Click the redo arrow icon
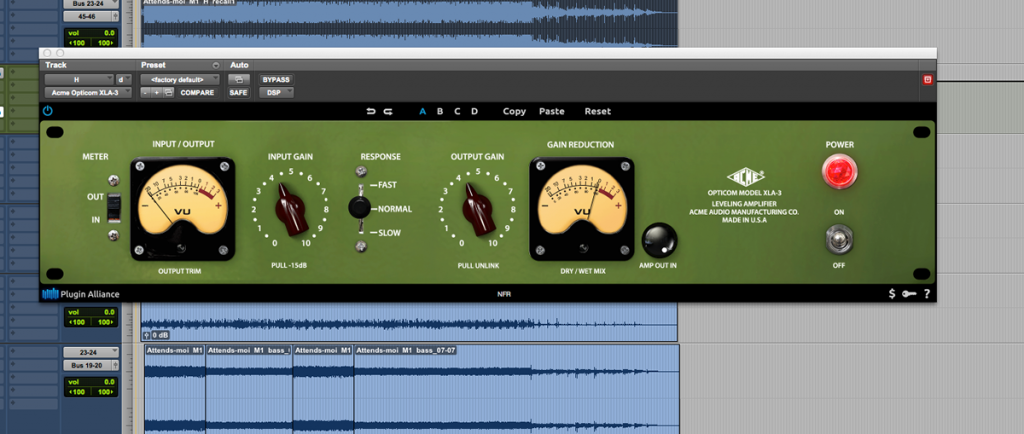The width and height of the screenshot is (1024, 434). pos(388,112)
